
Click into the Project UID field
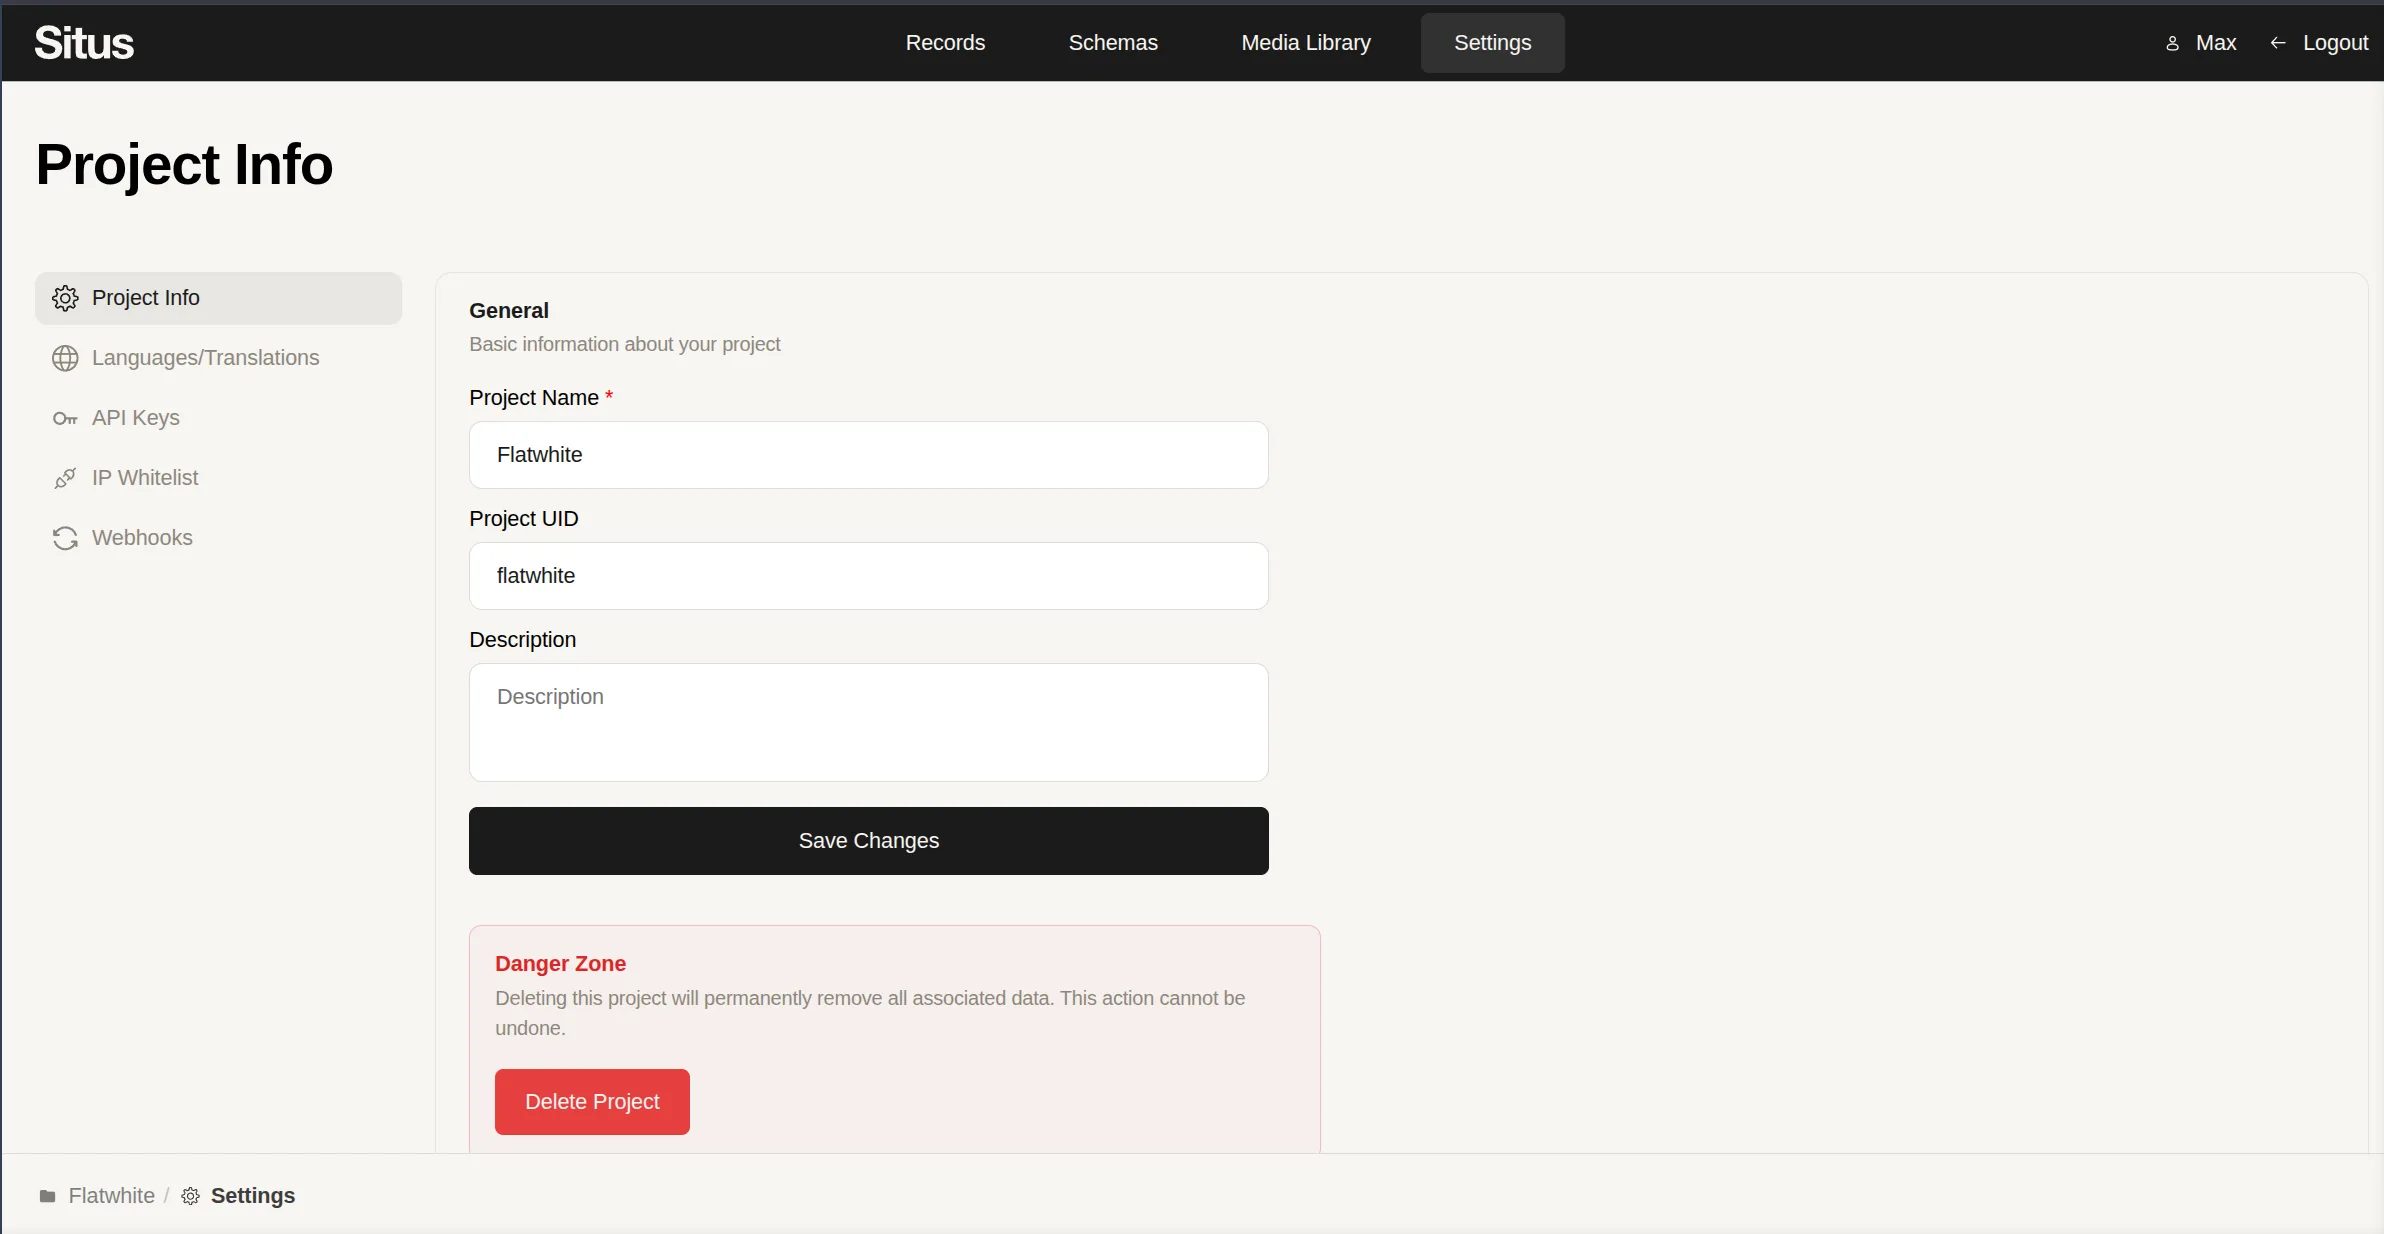point(868,576)
